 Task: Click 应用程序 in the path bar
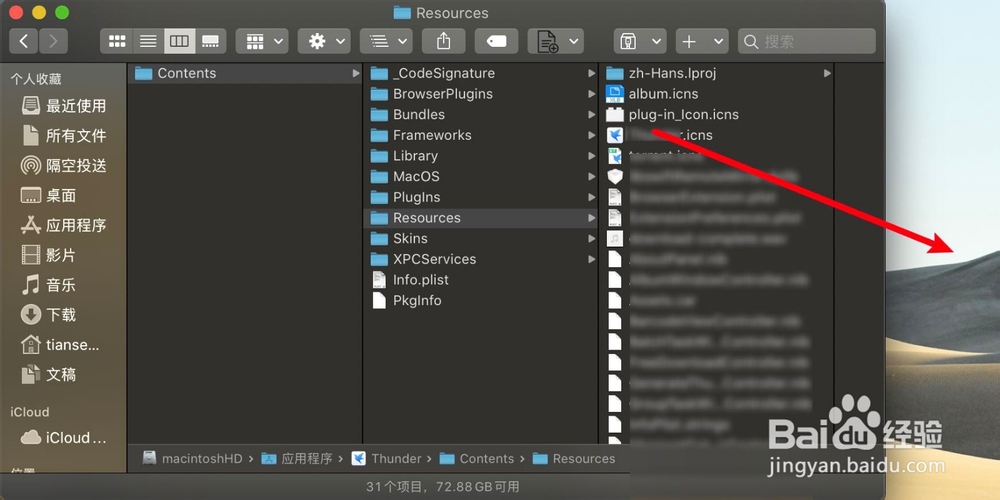click(x=297, y=459)
